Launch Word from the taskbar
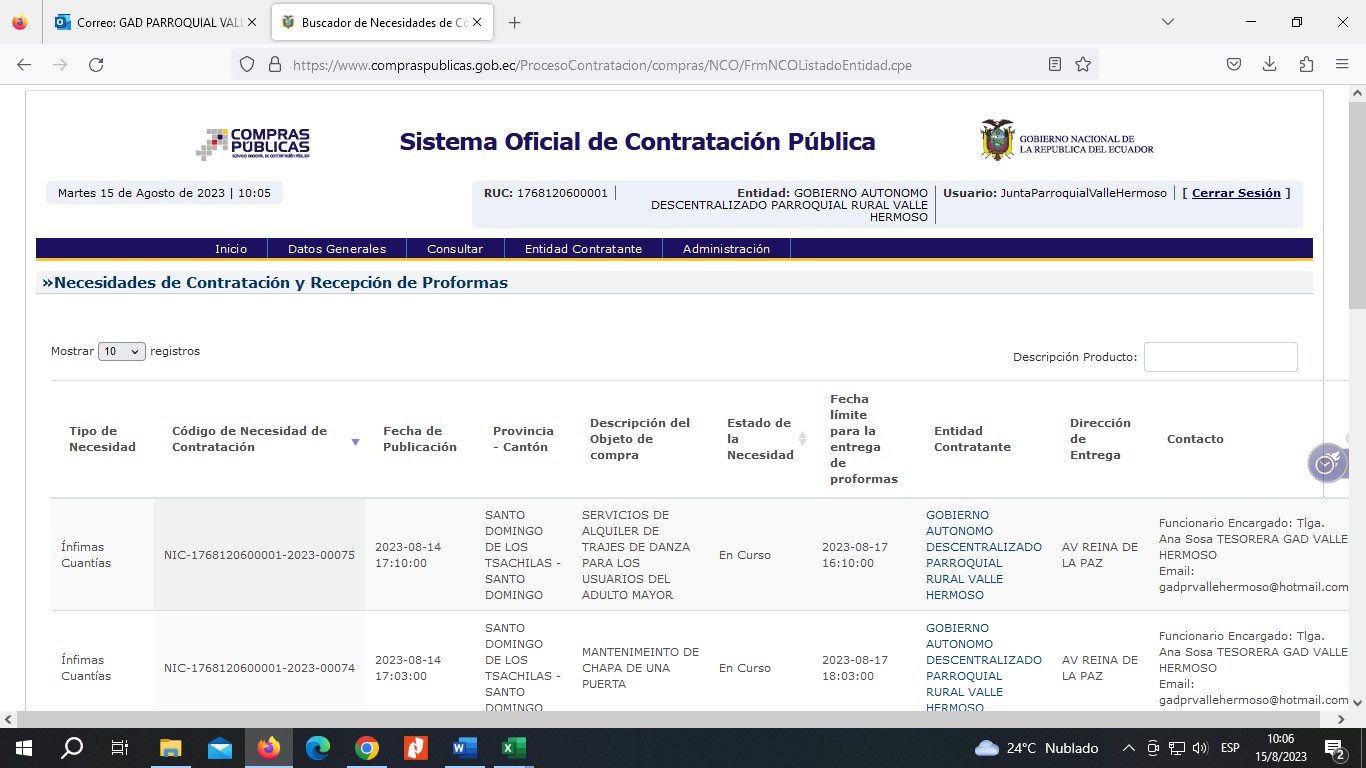Screen dimensions: 1366x768 (465, 748)
